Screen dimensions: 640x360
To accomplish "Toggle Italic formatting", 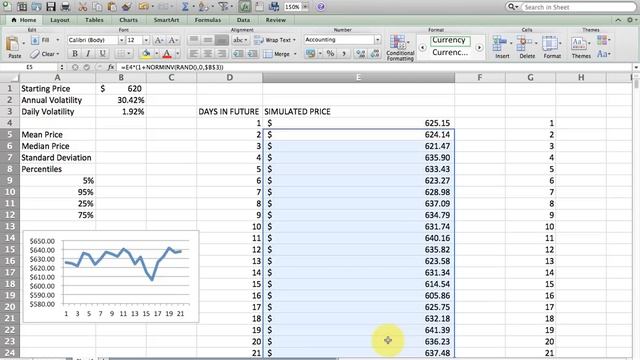I will pyautogui.click(x=88, y=53).
